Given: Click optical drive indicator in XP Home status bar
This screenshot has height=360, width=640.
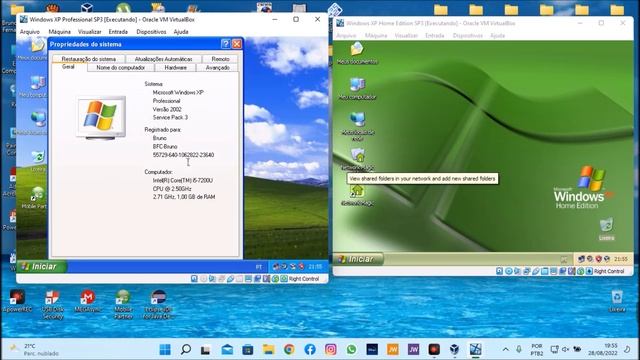Looking at the screenshot, I should (x=509, y=271).
